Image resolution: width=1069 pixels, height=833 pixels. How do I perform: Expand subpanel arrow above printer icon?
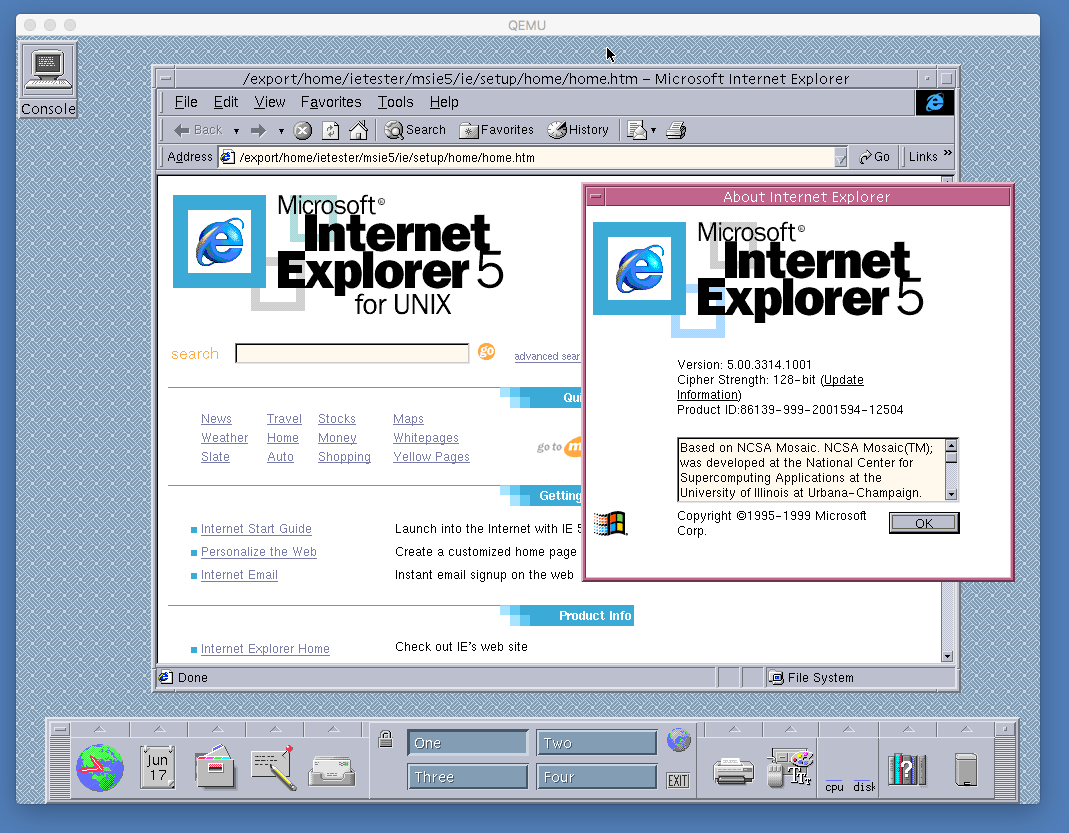734,729
